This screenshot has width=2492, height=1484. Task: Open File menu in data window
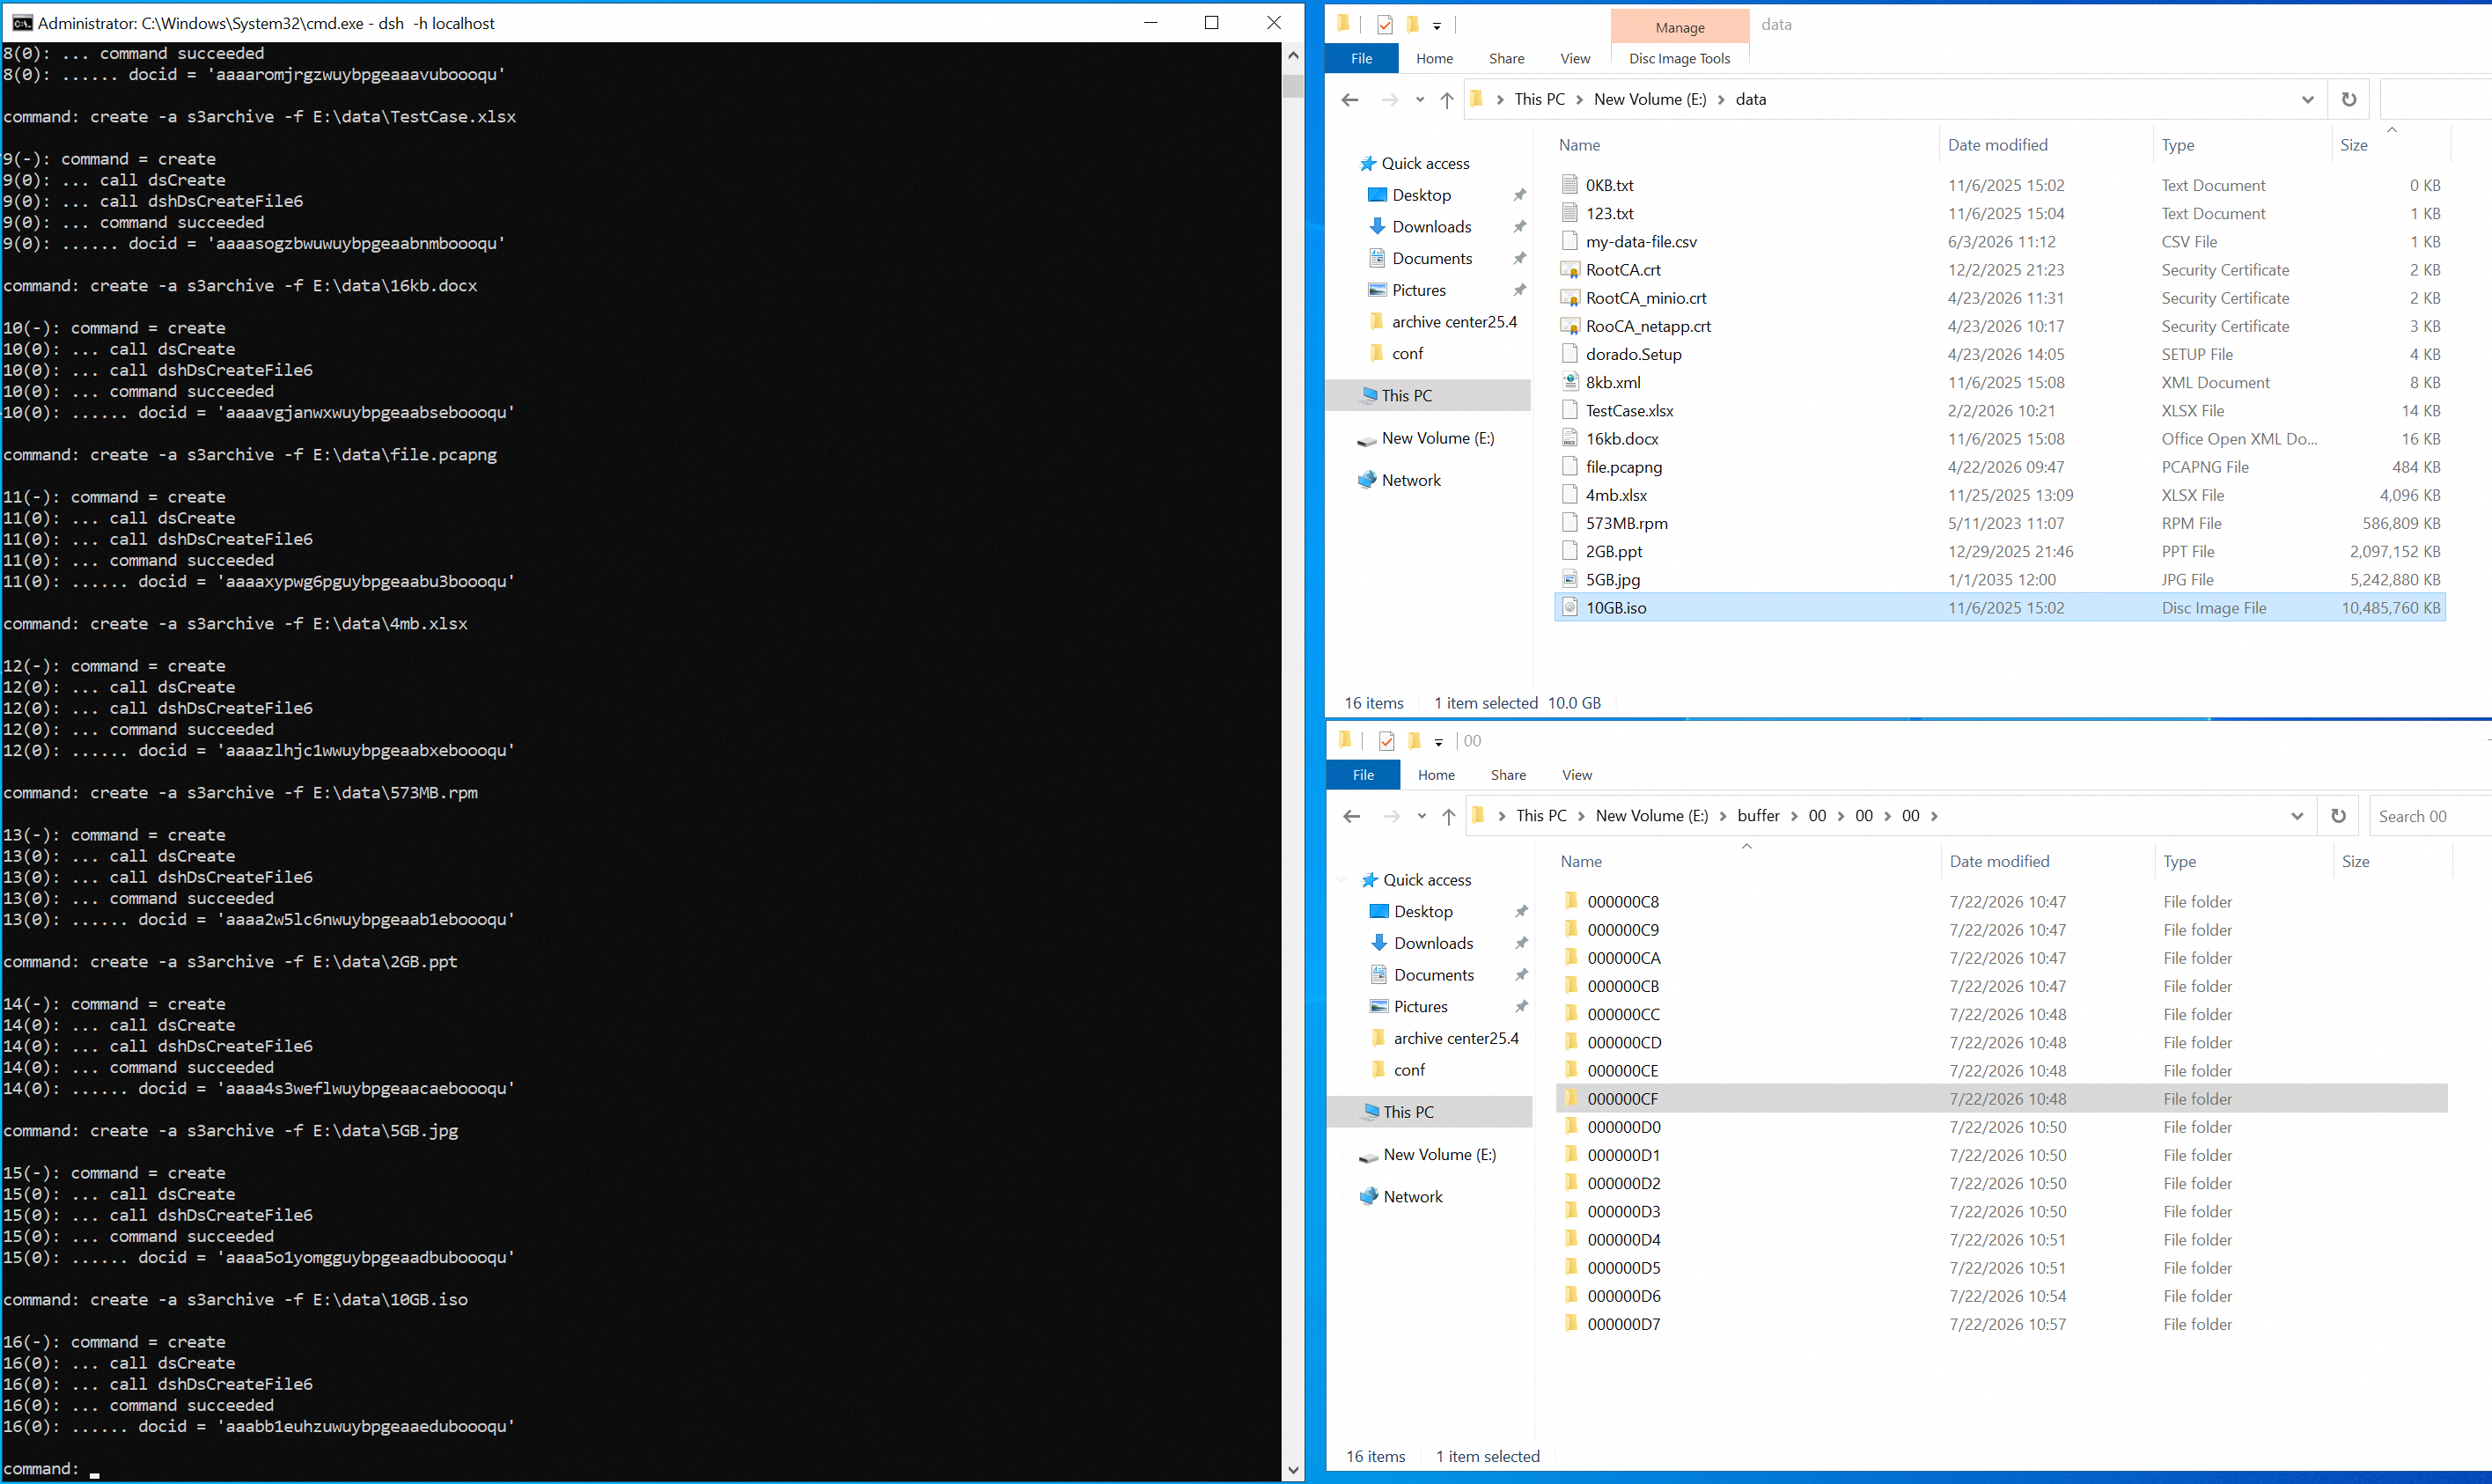1362,58
